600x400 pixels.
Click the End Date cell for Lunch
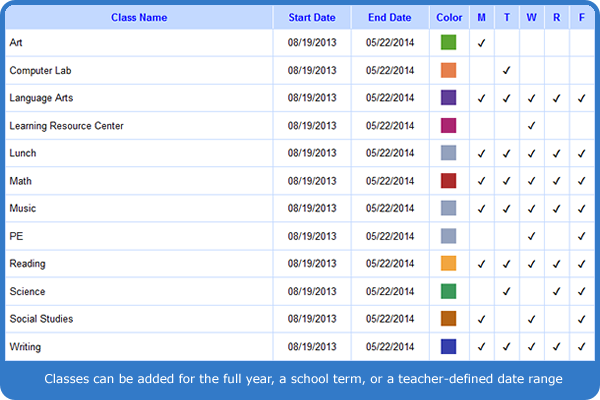point(390,153)
